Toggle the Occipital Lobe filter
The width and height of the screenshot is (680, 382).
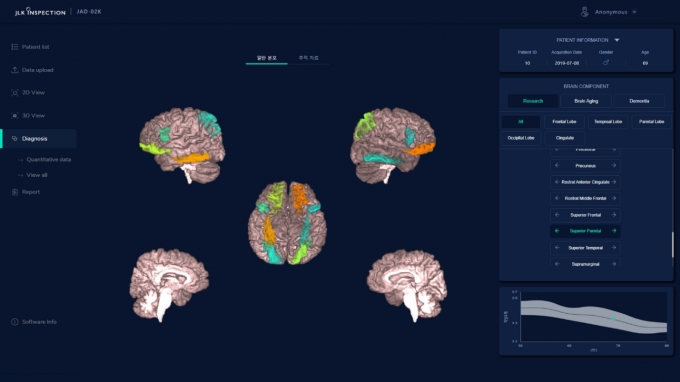(521, 138)
